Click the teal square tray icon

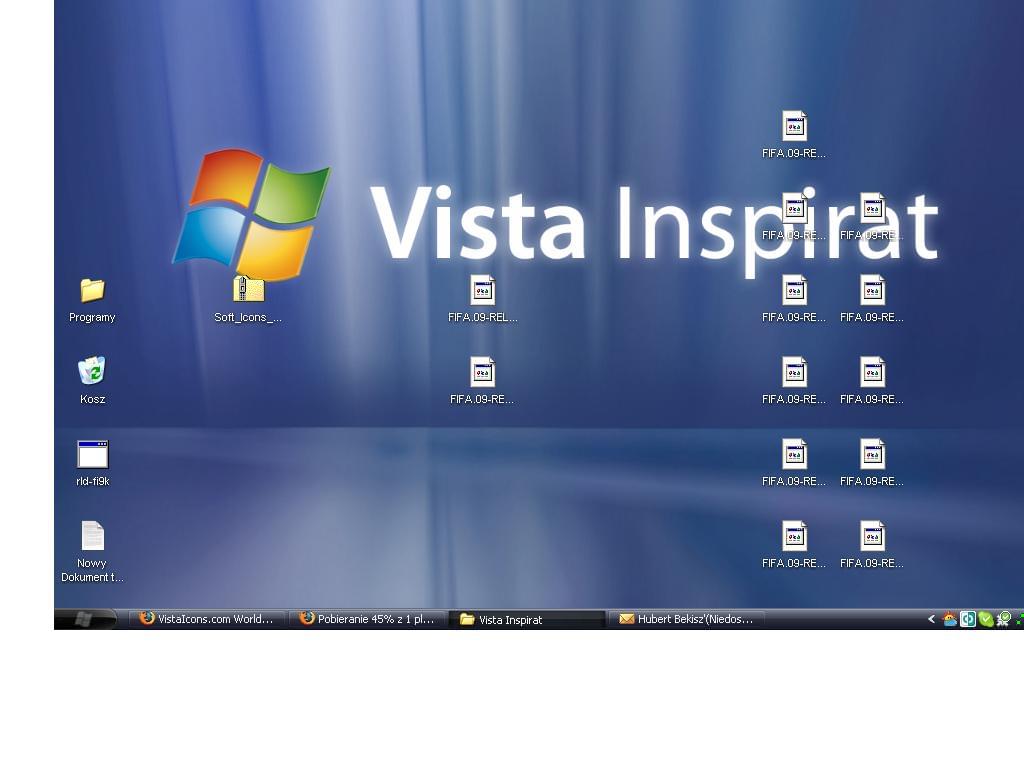[x=968, y=619]
